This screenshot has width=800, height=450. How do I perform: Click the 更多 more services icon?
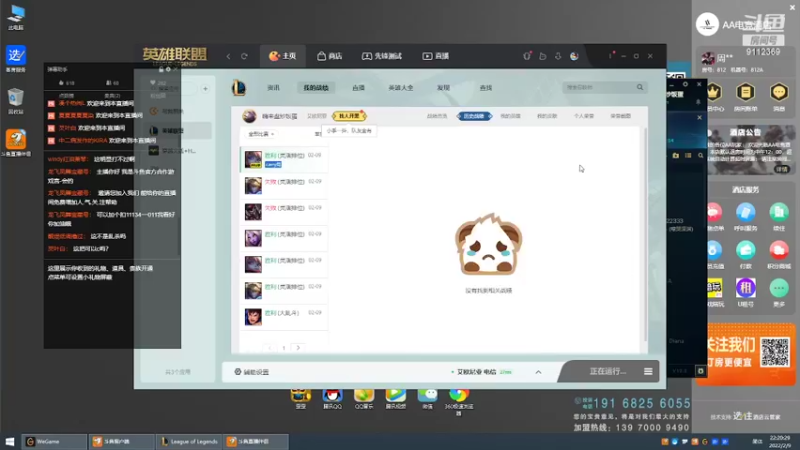[779, 292]
